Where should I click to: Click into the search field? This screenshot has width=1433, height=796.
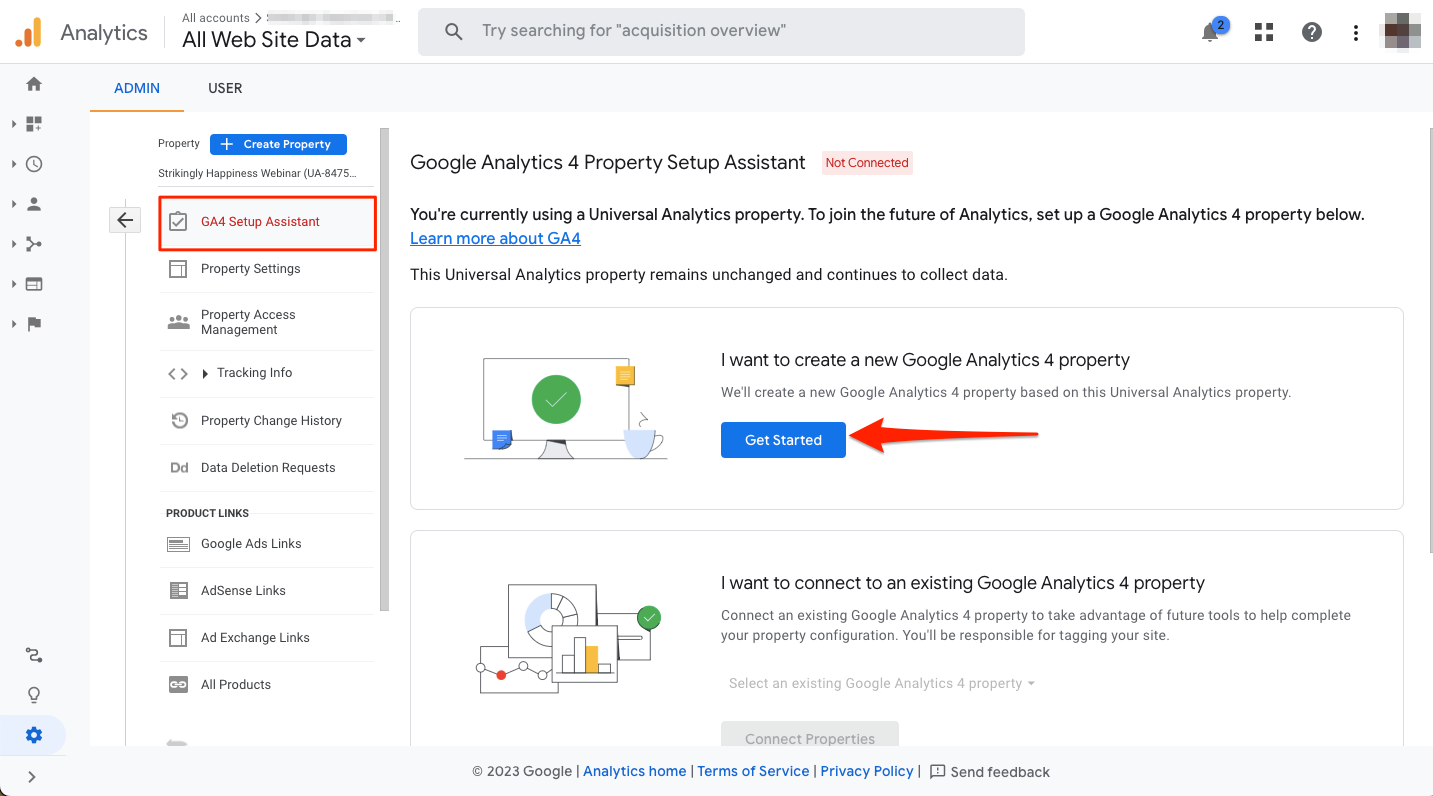[721, 32]
